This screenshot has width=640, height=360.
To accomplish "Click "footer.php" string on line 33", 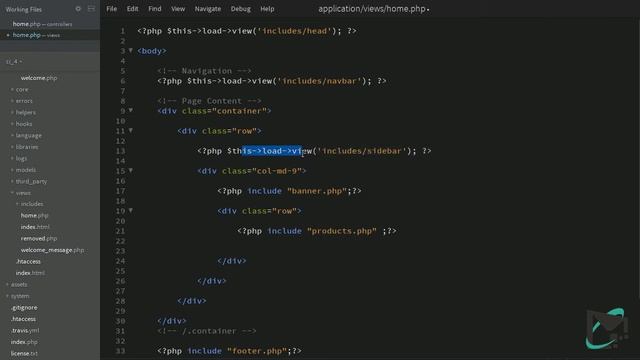I will 257,351.
